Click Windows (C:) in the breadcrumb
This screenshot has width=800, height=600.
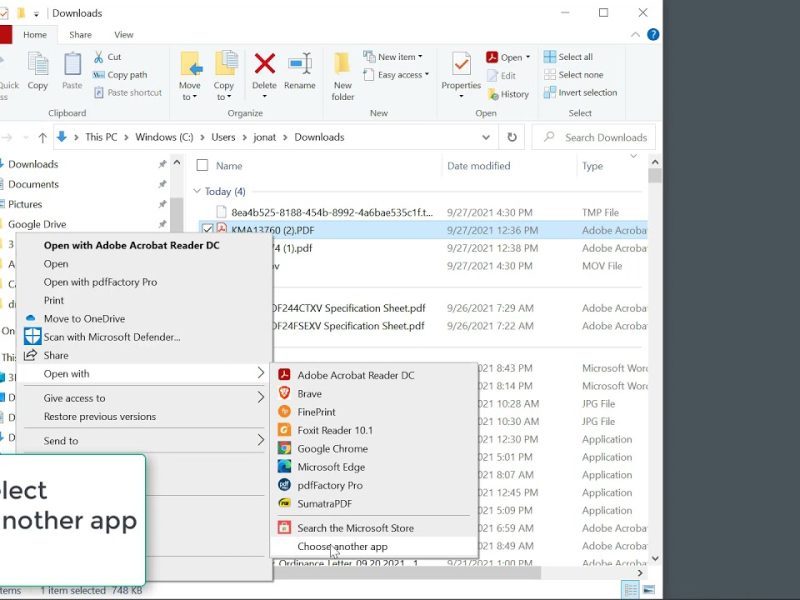coord(164,137)
